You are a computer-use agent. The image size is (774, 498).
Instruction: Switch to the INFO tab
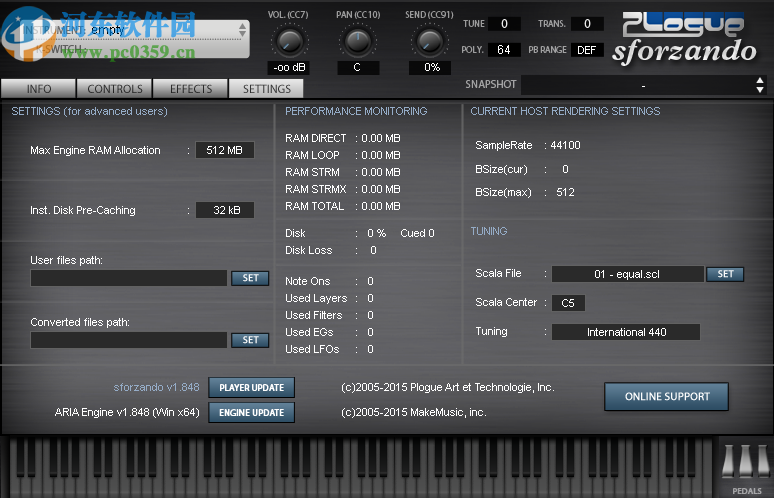pyautogui.click(x=39, y=89)
